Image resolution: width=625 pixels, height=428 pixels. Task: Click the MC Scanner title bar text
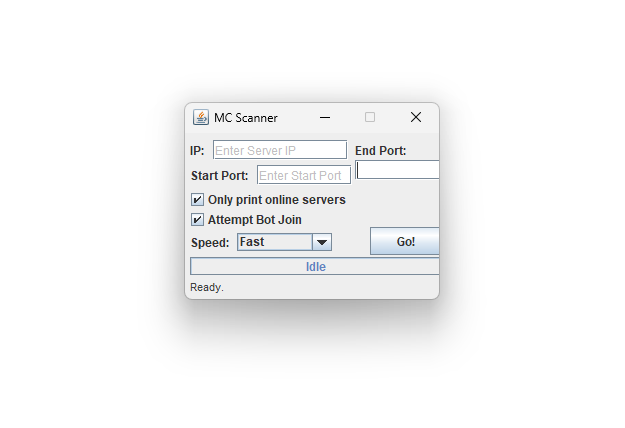[246, 118]
